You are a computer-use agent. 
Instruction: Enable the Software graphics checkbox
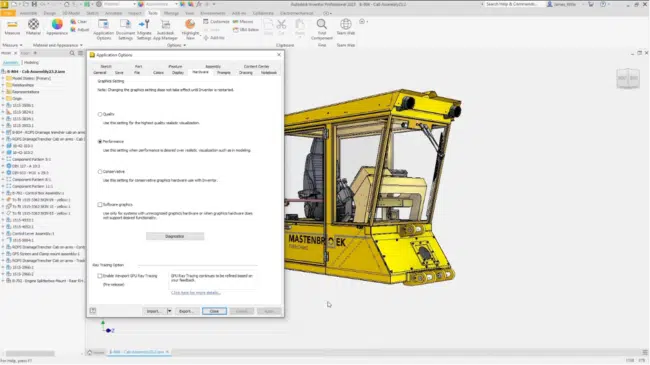point(100,204)
